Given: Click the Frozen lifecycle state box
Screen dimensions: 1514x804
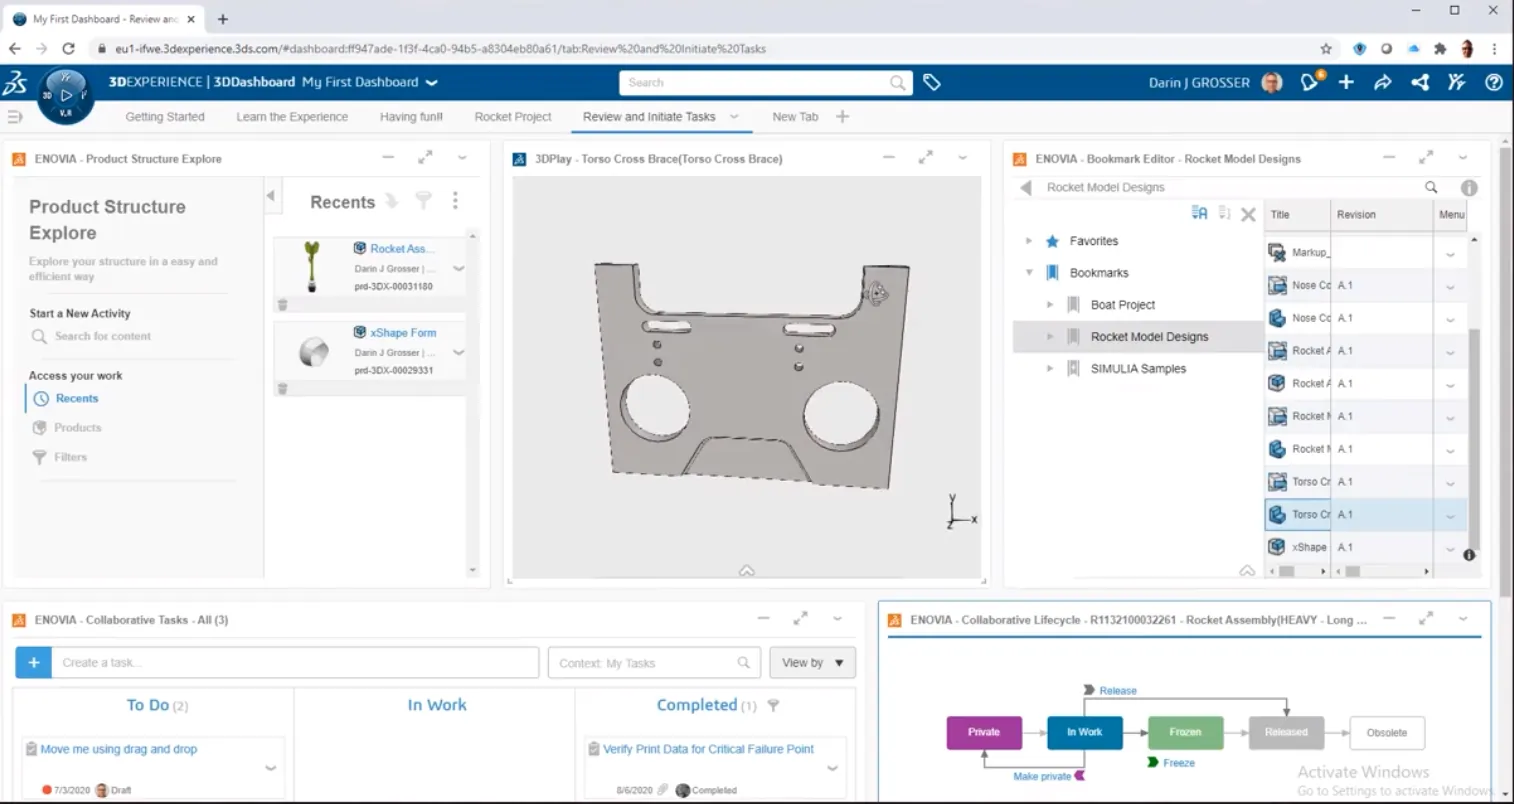Looking at the screenshot, I should (x=1185, y=732).
